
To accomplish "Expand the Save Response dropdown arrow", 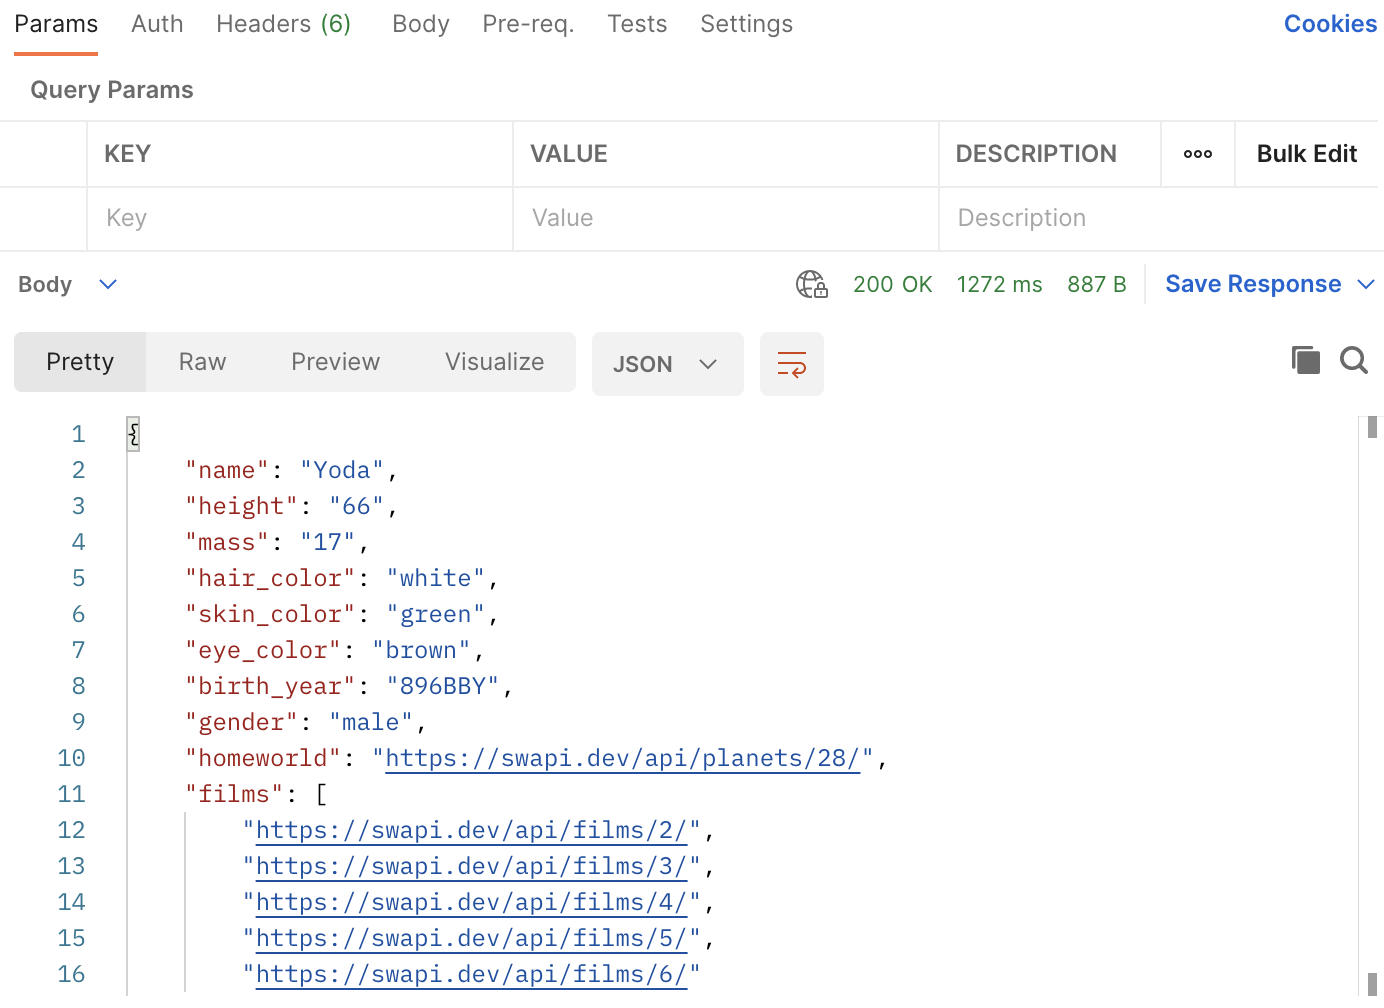I will point(1365,285).
